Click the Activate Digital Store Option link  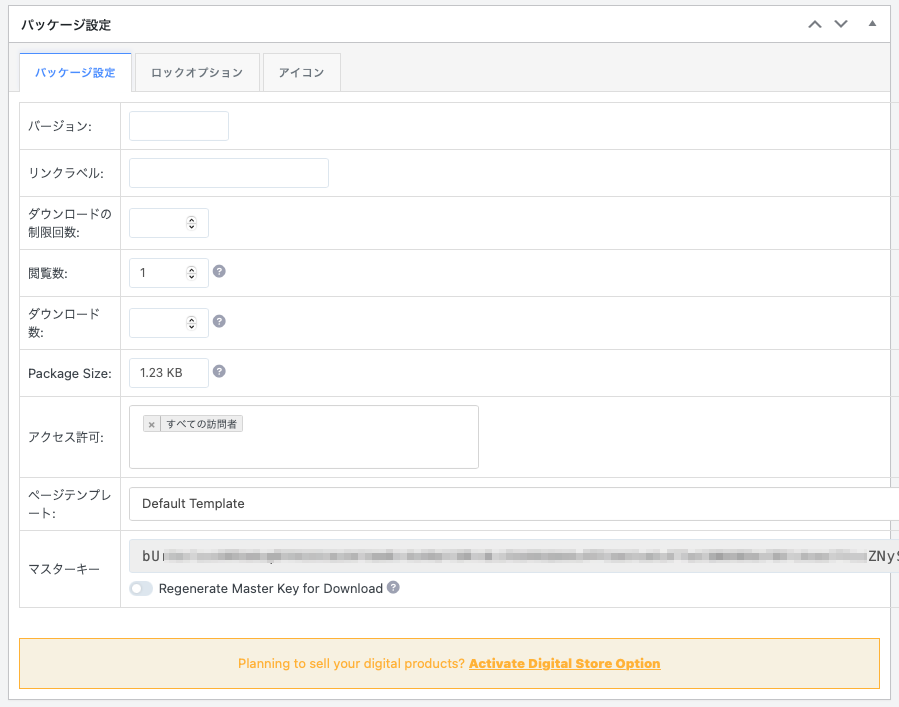point(564,663)
